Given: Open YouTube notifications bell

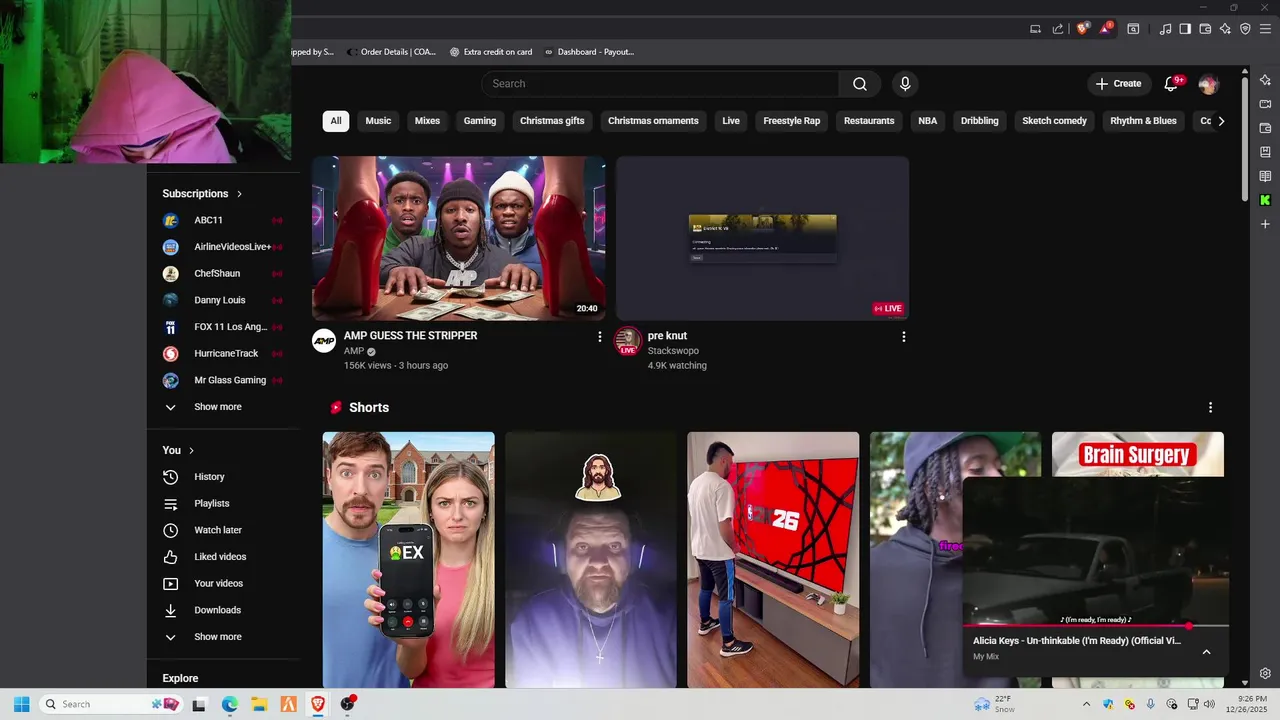Looking at the screenshot, I should (1171, 84).
